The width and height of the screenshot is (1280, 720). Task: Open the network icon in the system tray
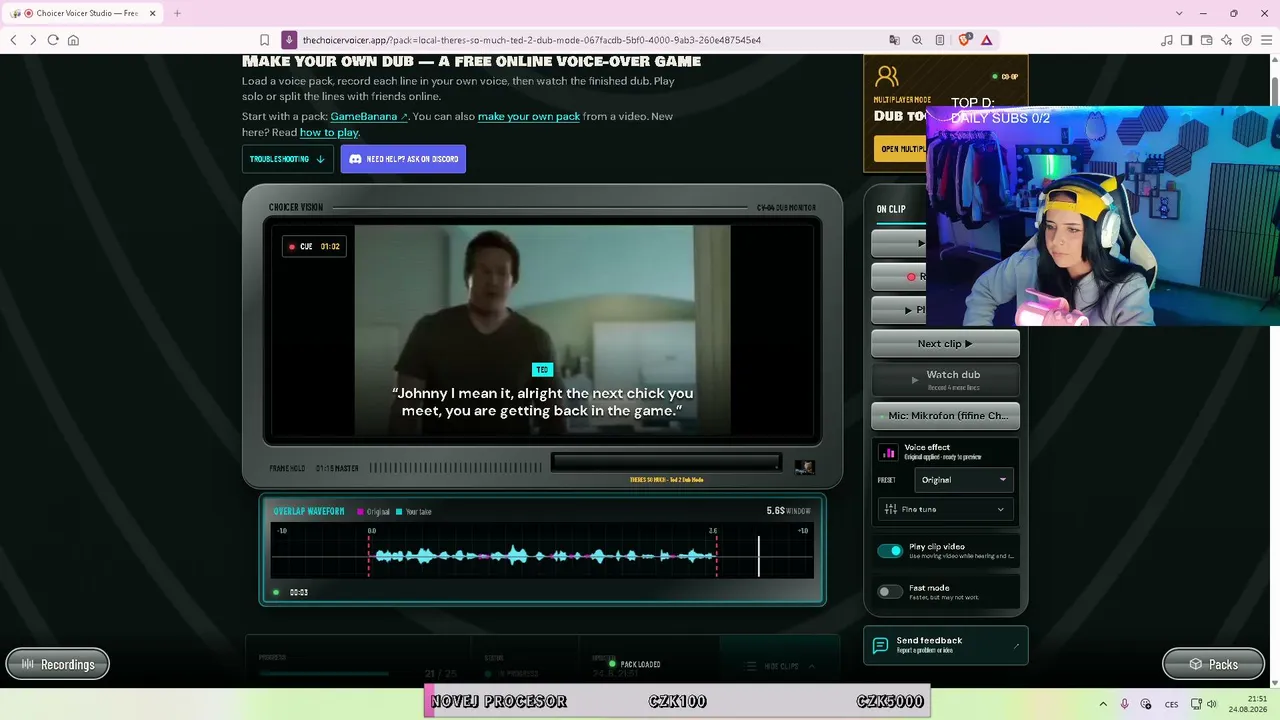(1196, 704)
